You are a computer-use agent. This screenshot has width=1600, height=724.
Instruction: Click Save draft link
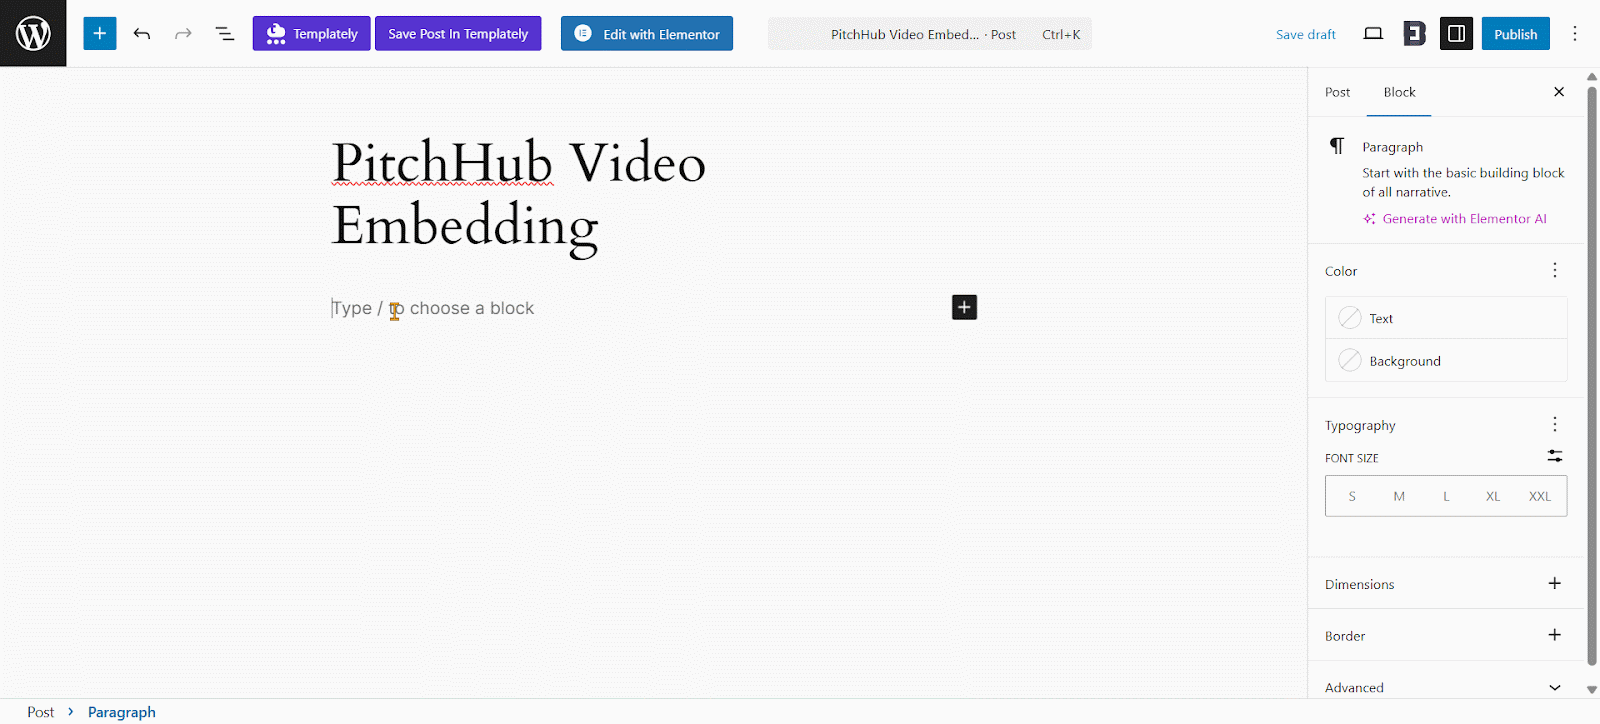click(1305, 34)
